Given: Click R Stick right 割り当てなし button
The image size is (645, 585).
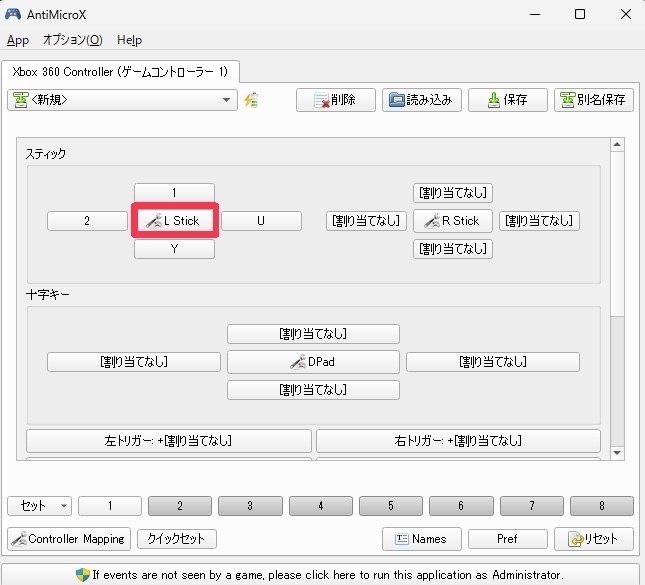Looking at the screenshot, I should (x=539, y=221).
